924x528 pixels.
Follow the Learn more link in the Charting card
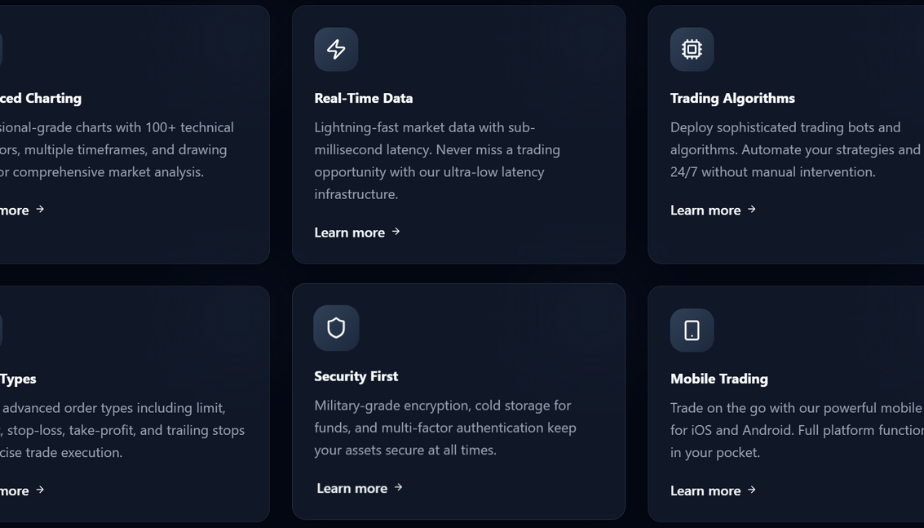click(x=15, y=210)
